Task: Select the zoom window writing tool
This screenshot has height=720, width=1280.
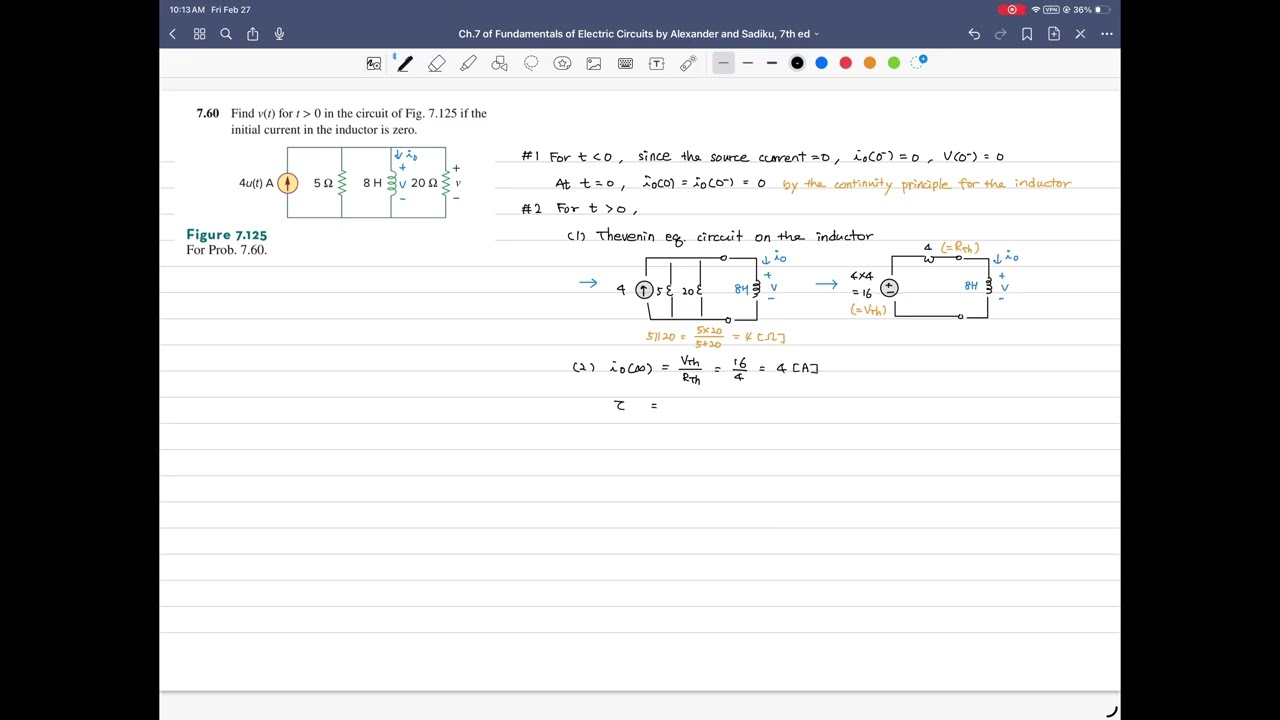Action: tap(374, 63)
